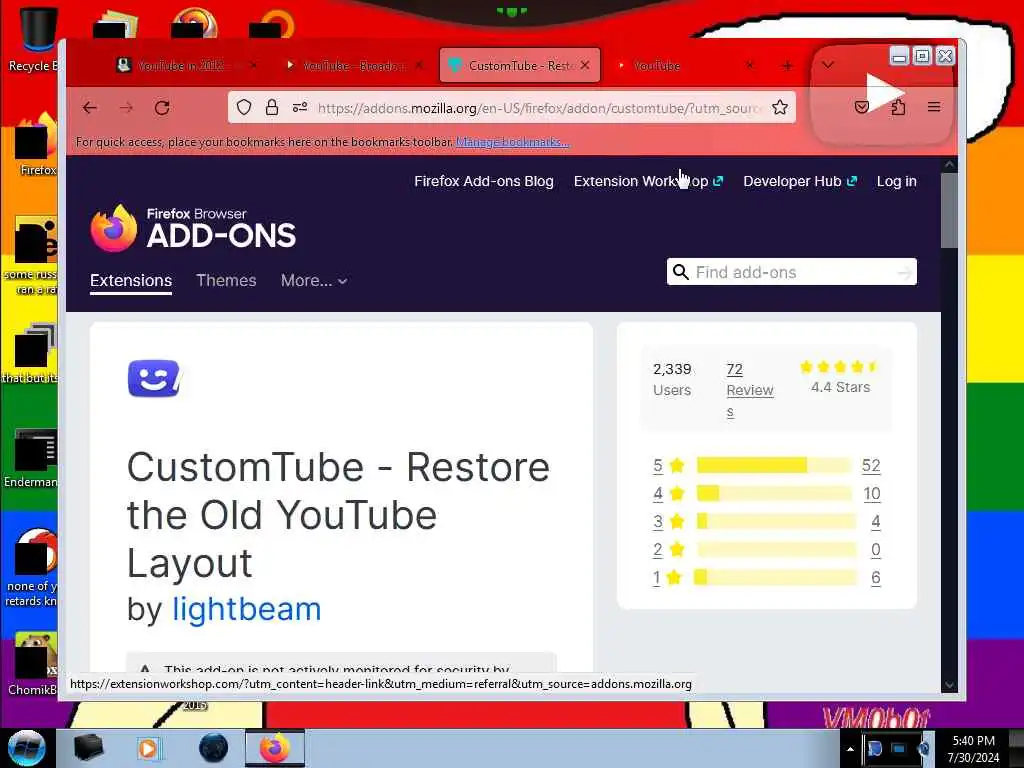1024x768 pixels.
Task: Close the YouTube - Broadcast tab
Action: 419,65
